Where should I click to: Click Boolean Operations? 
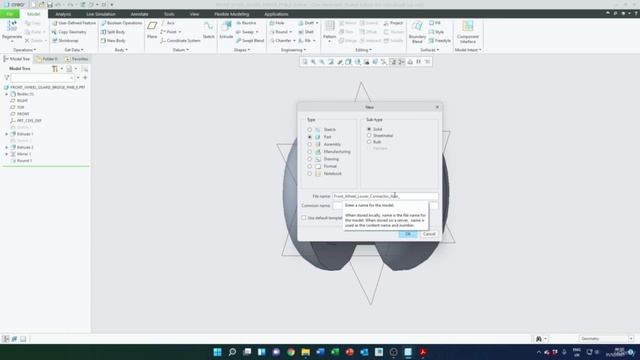121,23
